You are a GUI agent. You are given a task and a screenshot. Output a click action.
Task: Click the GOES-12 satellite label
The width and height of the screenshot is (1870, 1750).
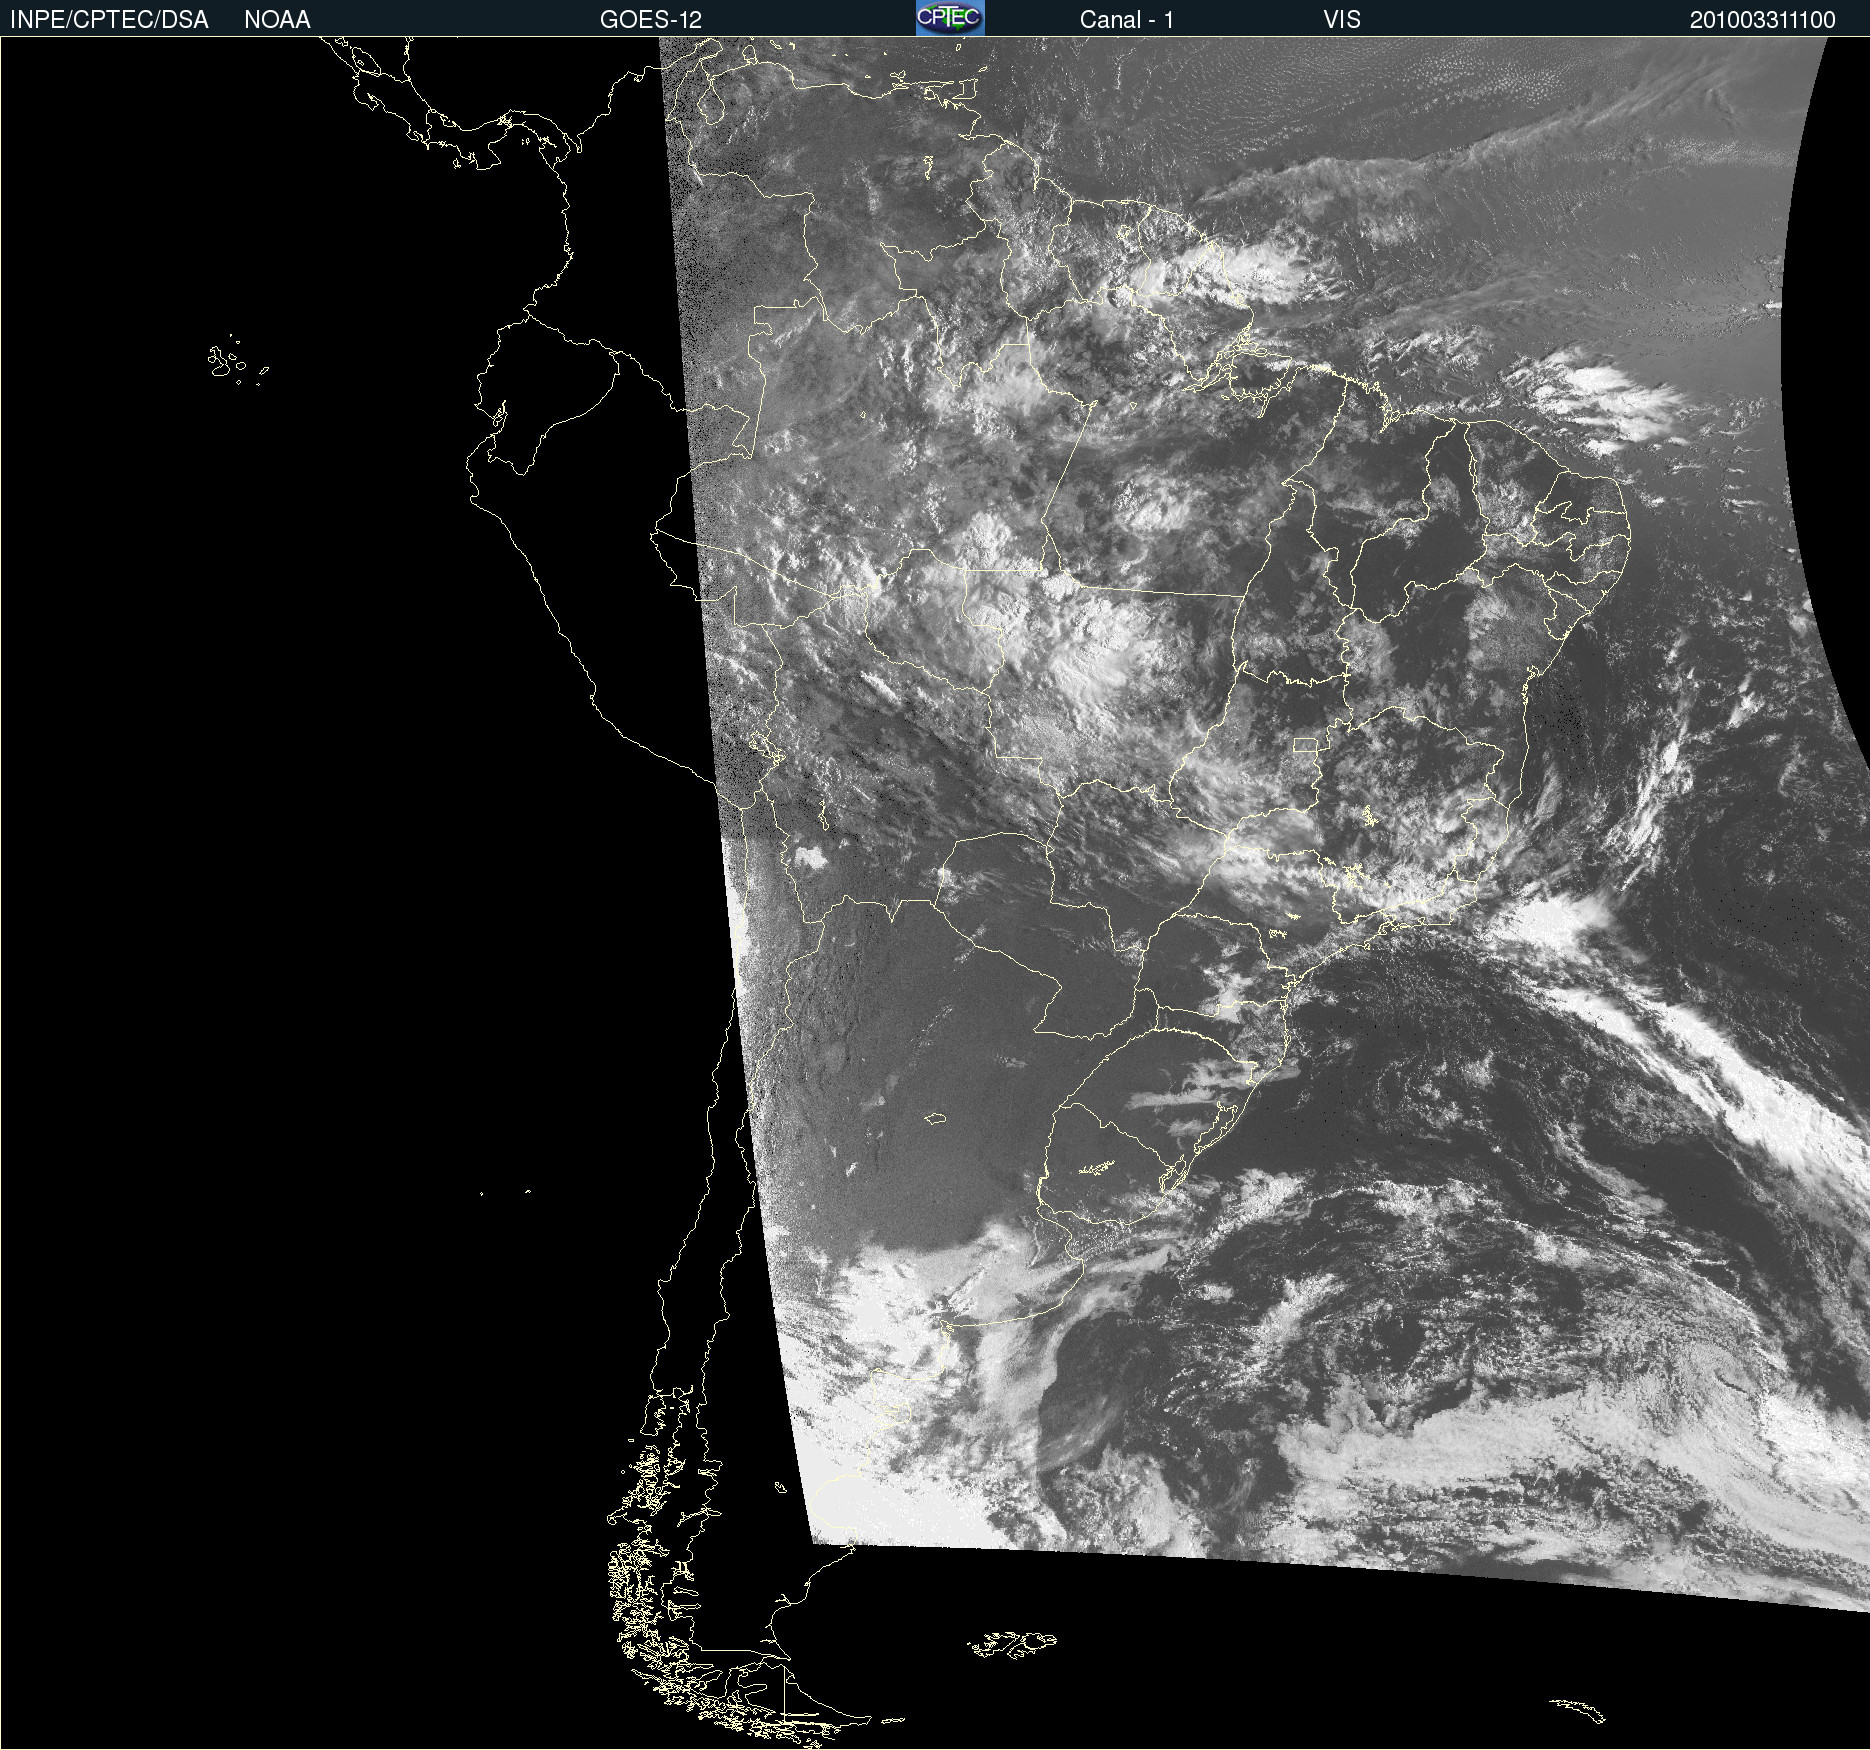pos(651,20)
